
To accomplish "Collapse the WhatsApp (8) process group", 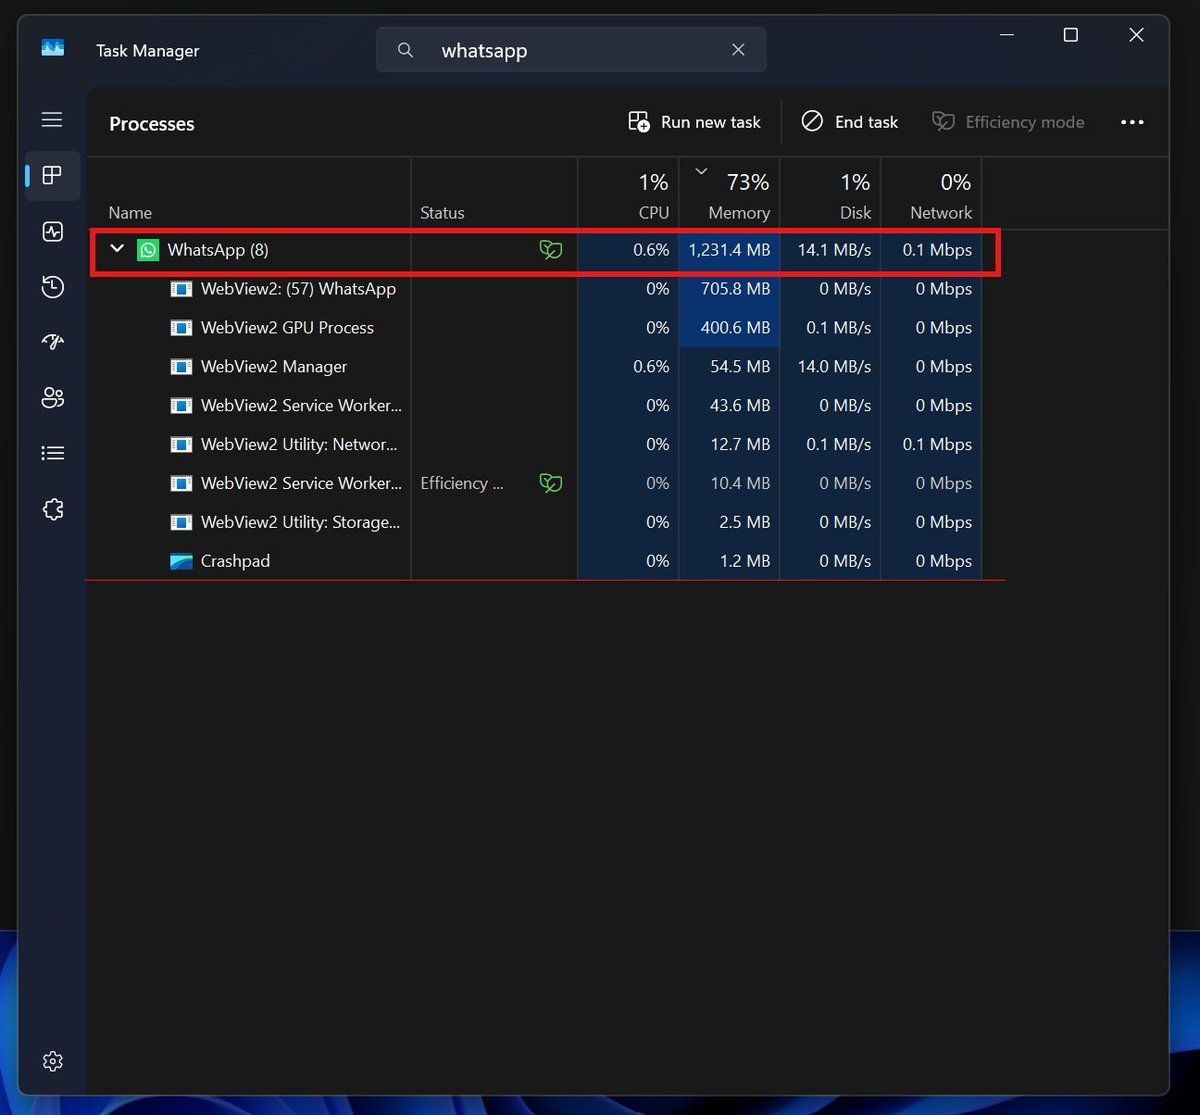I will click(x=117, y=249).
